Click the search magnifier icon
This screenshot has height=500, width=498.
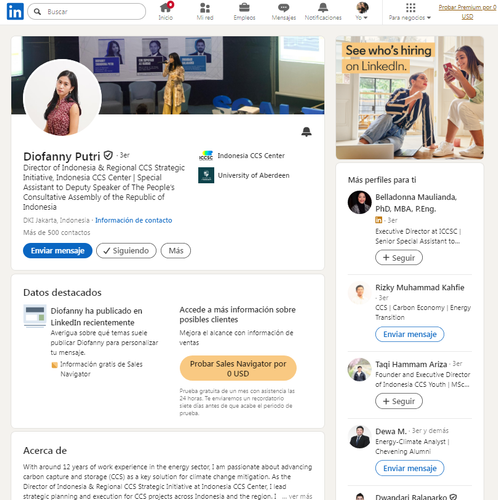coord(37,12)
